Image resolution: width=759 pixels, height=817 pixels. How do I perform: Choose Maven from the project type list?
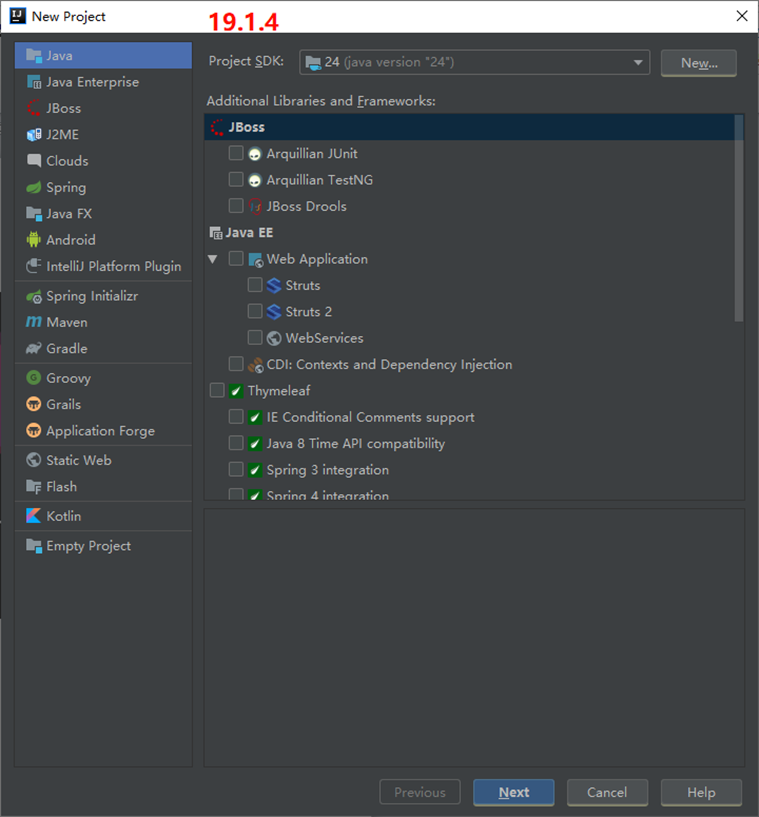pyautogui.click(x=104, y=323)
